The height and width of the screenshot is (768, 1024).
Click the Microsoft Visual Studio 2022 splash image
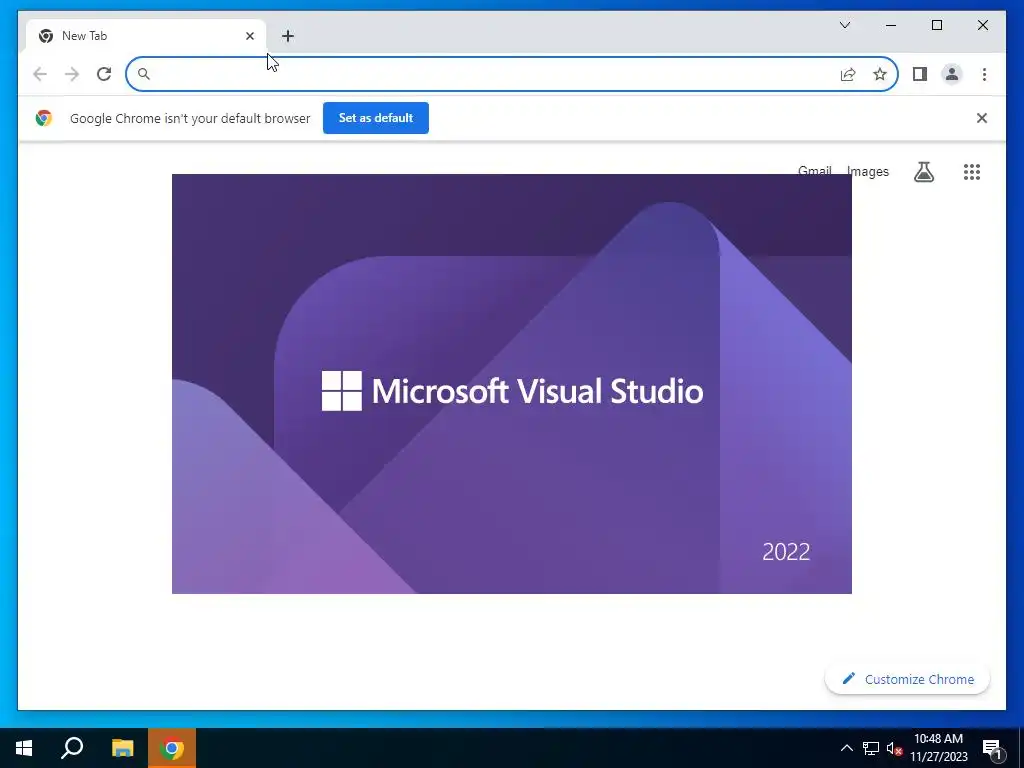pyautogui.click(x=511, y=384)
